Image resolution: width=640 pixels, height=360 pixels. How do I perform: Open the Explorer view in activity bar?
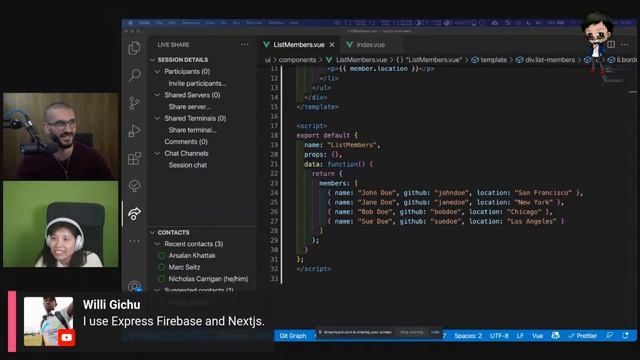[x=134, y=48]
